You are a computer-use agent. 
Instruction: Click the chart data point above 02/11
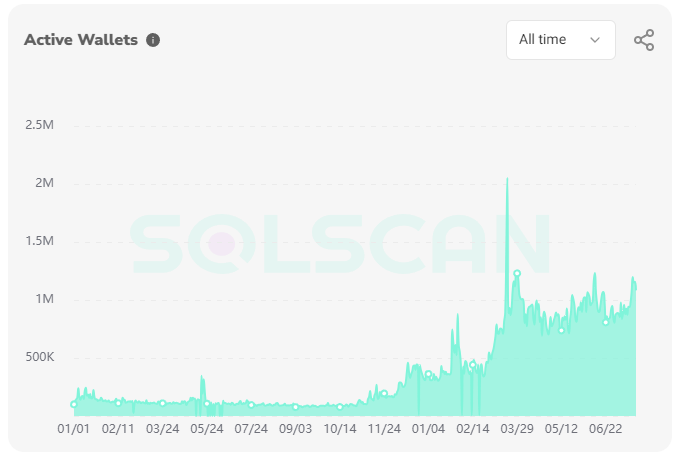pos(118,403)
